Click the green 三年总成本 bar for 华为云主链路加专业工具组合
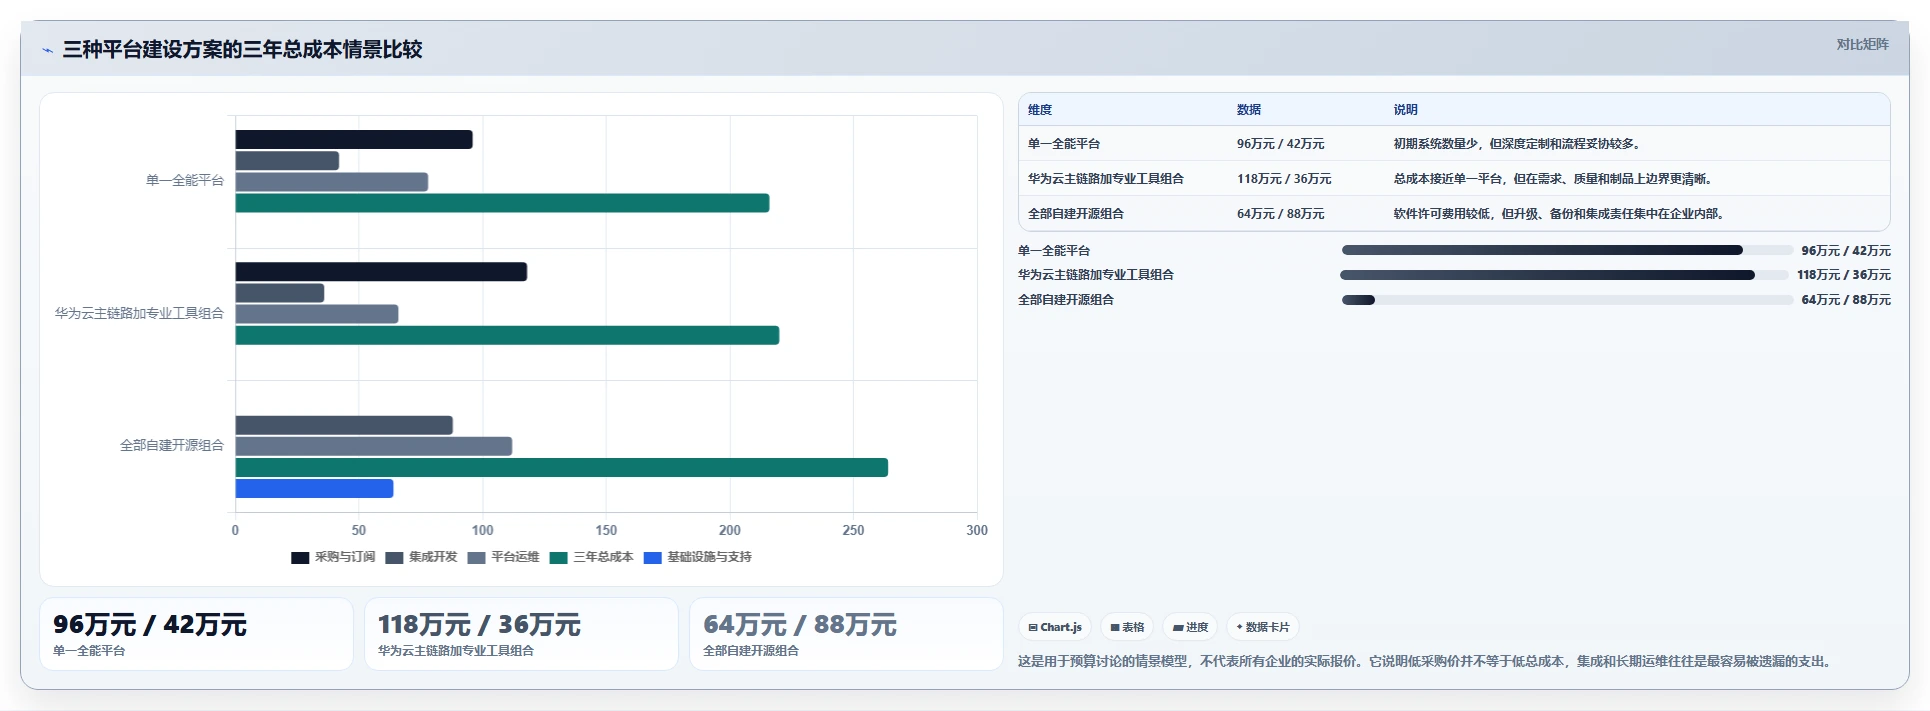The width and height of the screenshot is (1930, 711). tap(507, 335)
